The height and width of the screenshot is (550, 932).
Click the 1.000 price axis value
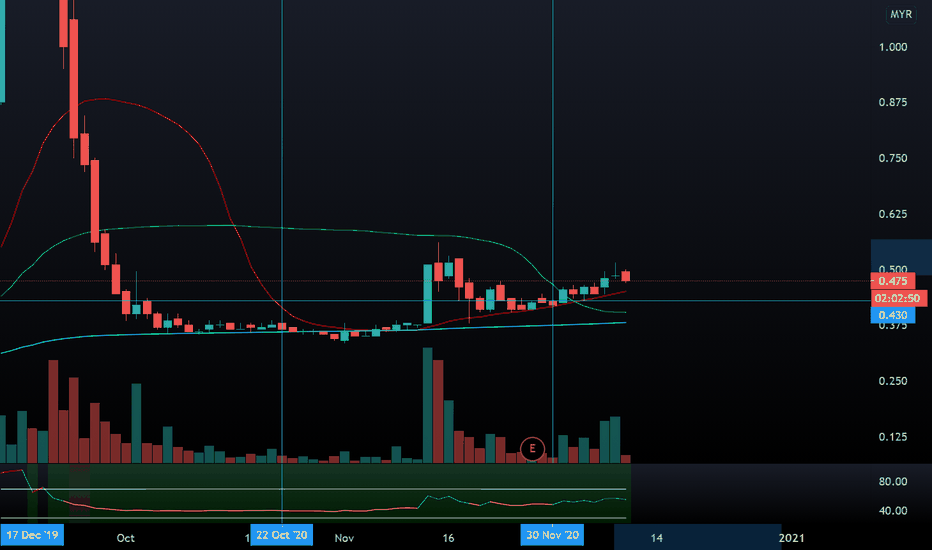pos(893,47)
